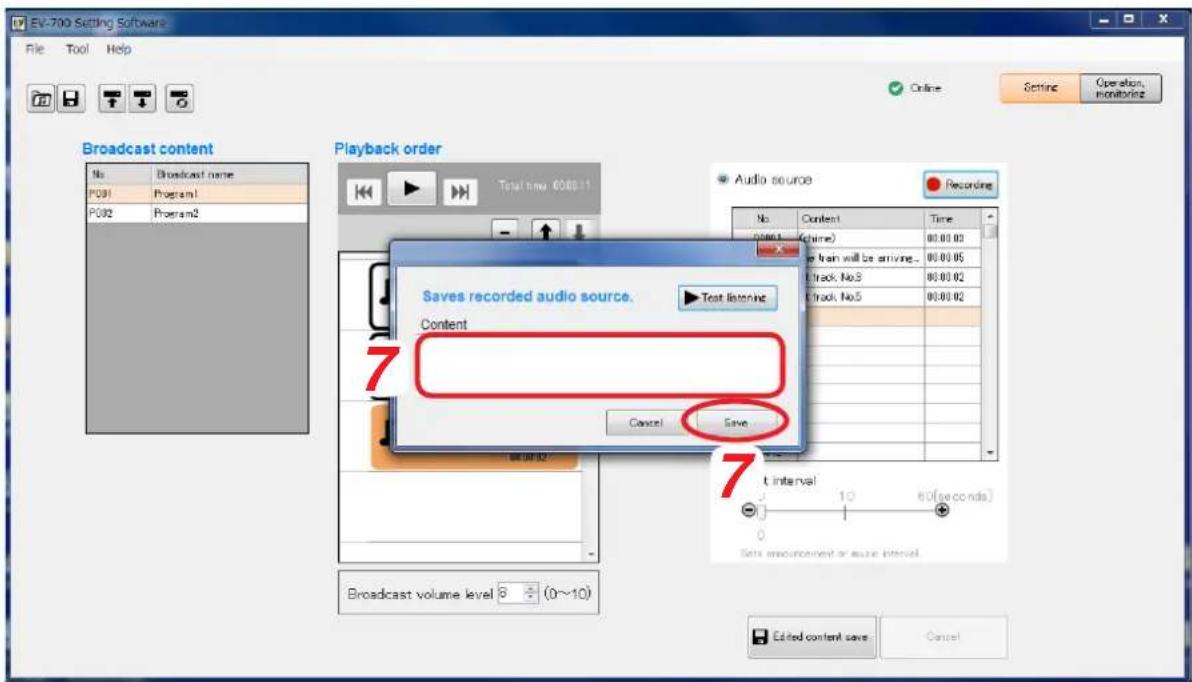Click into the Content text field

(x=600, y=365)
